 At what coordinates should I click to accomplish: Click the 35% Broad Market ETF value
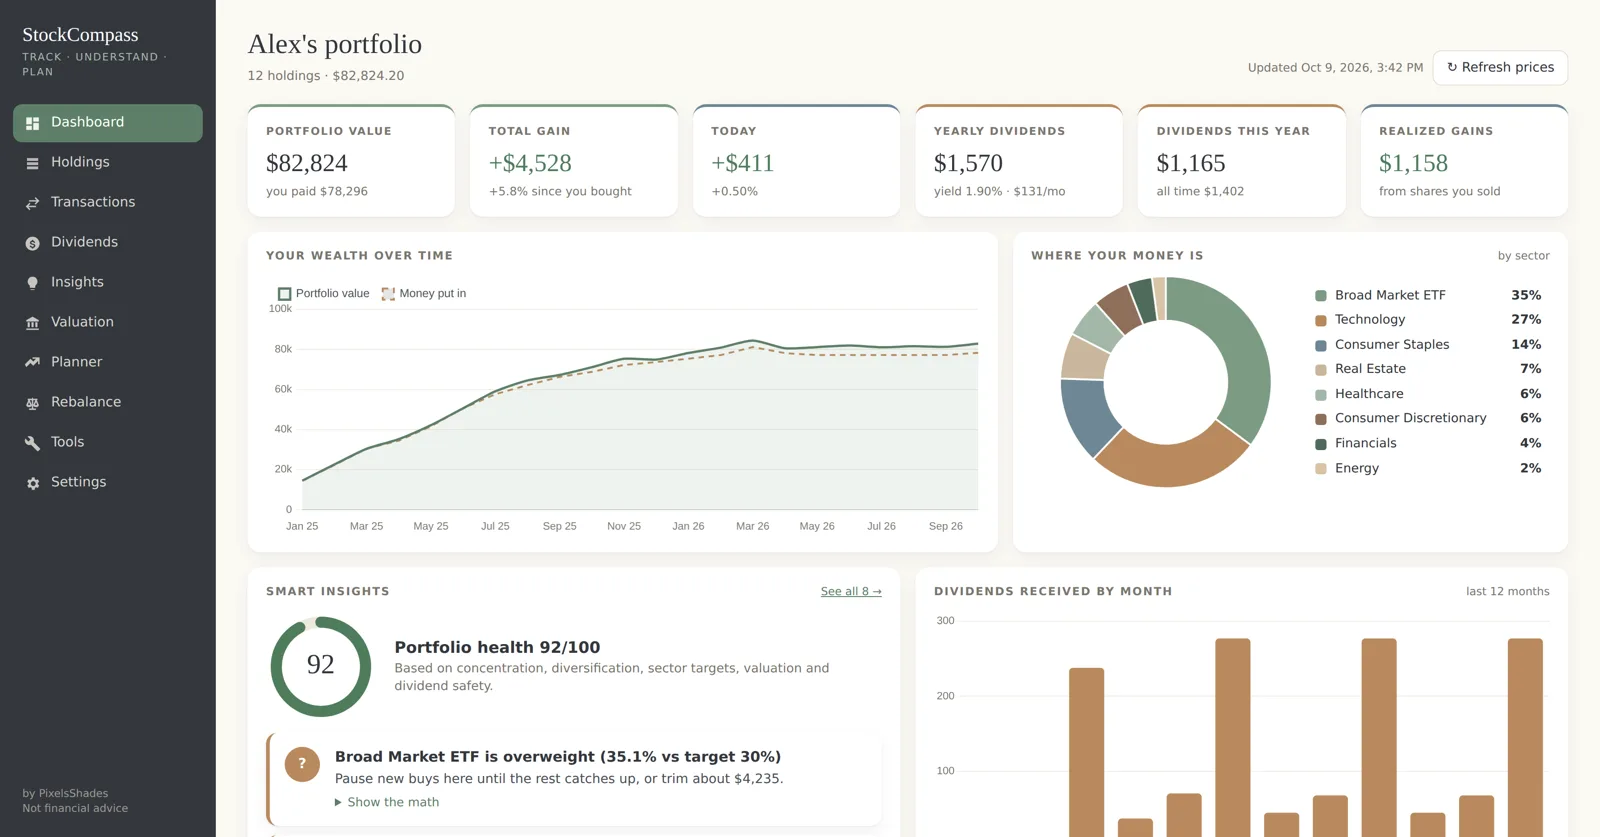(1526, 295)
